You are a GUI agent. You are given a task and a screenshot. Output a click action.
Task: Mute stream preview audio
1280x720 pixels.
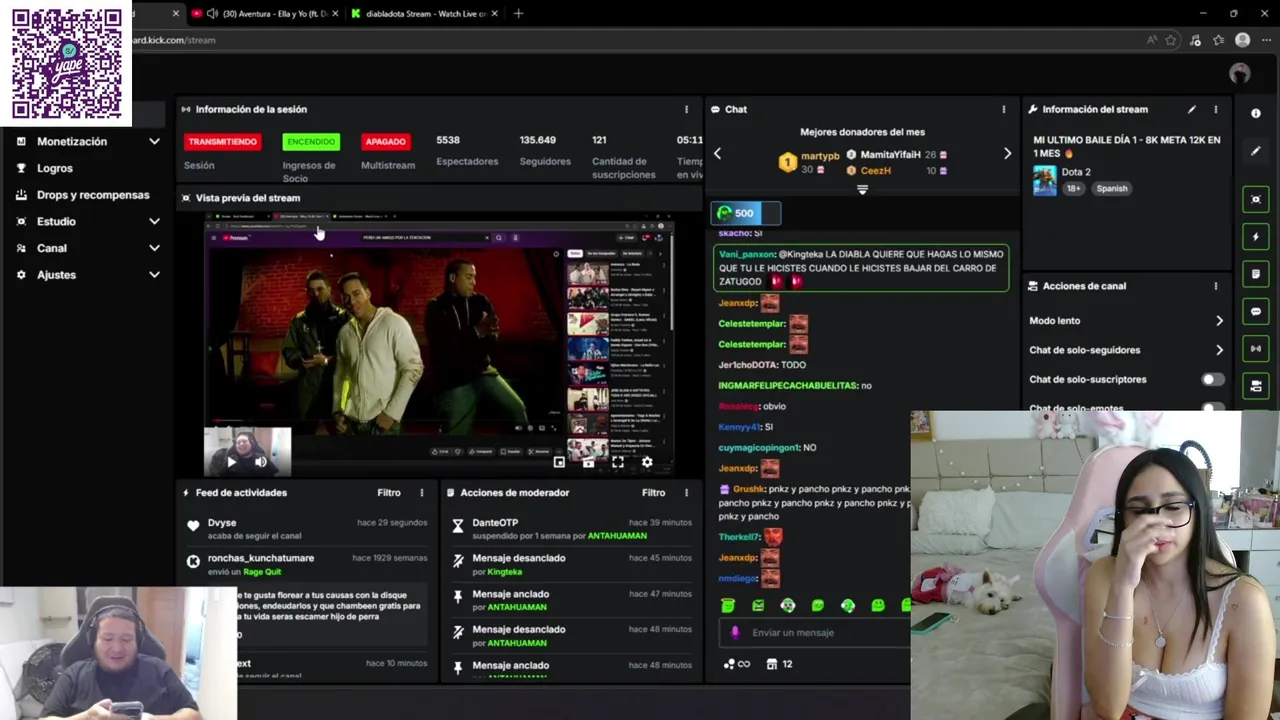pos(260,462)
